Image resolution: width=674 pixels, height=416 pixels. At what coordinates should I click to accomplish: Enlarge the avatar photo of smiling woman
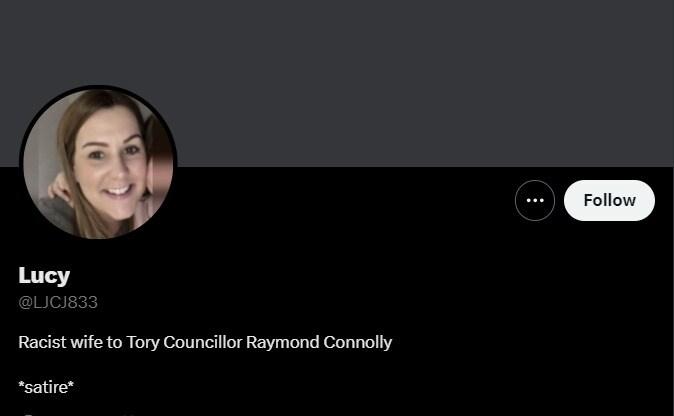click(98, 164)
